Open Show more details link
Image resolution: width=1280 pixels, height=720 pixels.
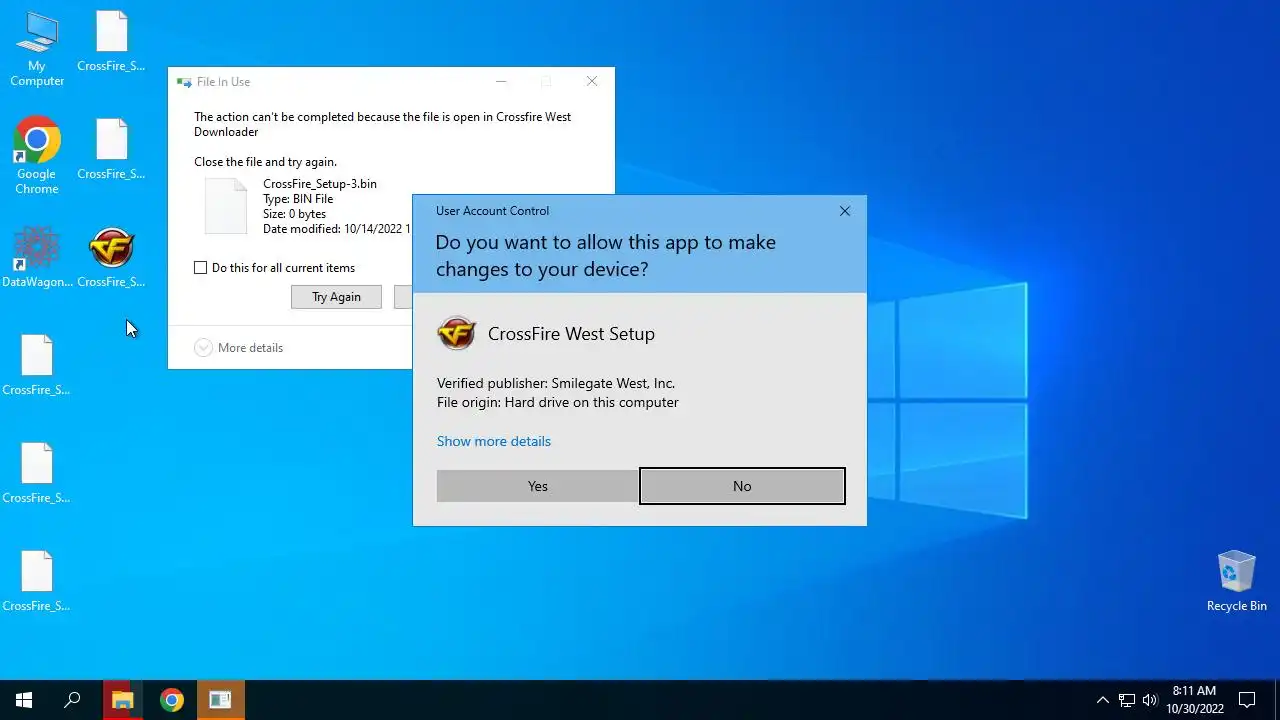click(494, 441)
